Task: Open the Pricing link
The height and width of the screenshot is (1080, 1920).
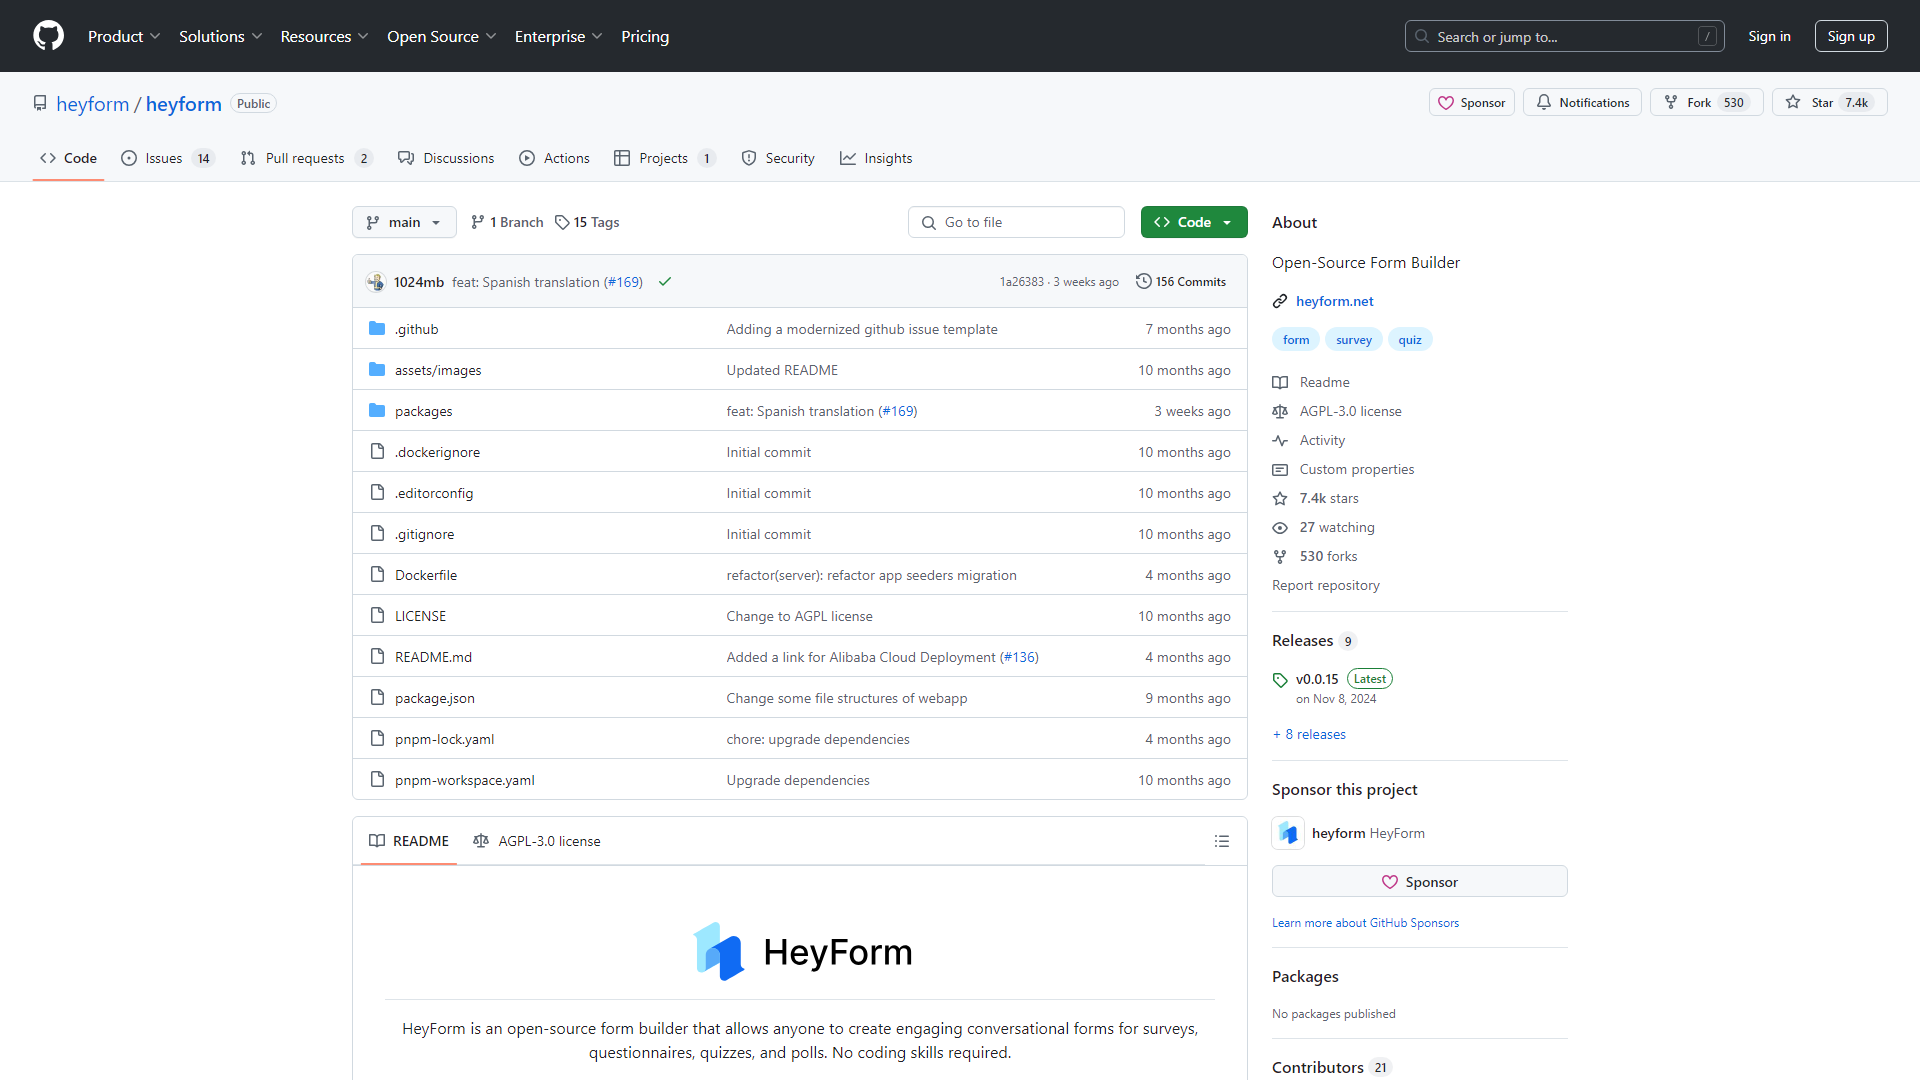Action: [x=645, y=36]
